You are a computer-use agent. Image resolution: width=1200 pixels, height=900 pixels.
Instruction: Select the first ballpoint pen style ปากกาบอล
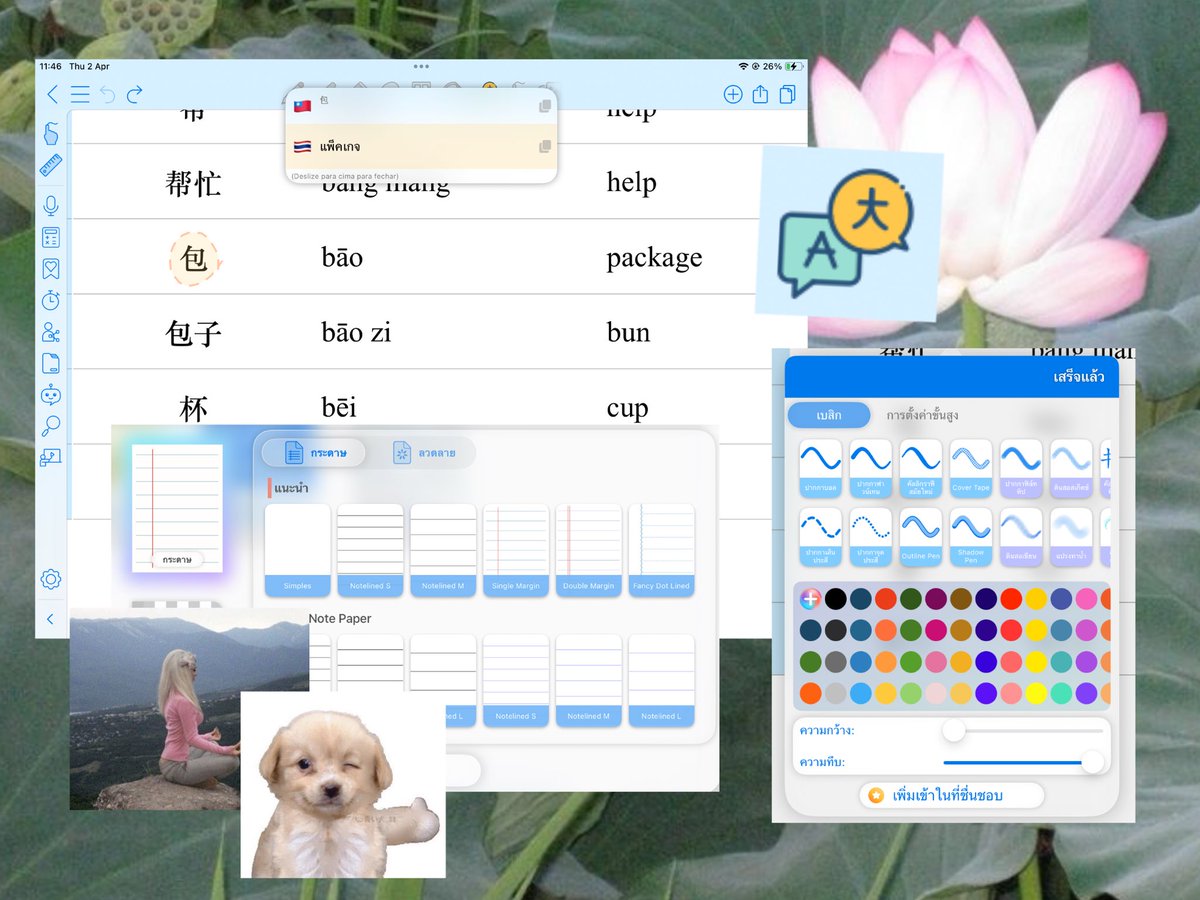[x=821, y=468]
